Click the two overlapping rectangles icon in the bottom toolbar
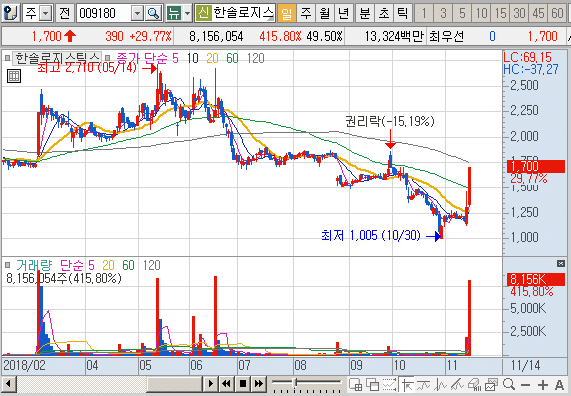This screenshot has width=571, height=396. pos(373,384)
